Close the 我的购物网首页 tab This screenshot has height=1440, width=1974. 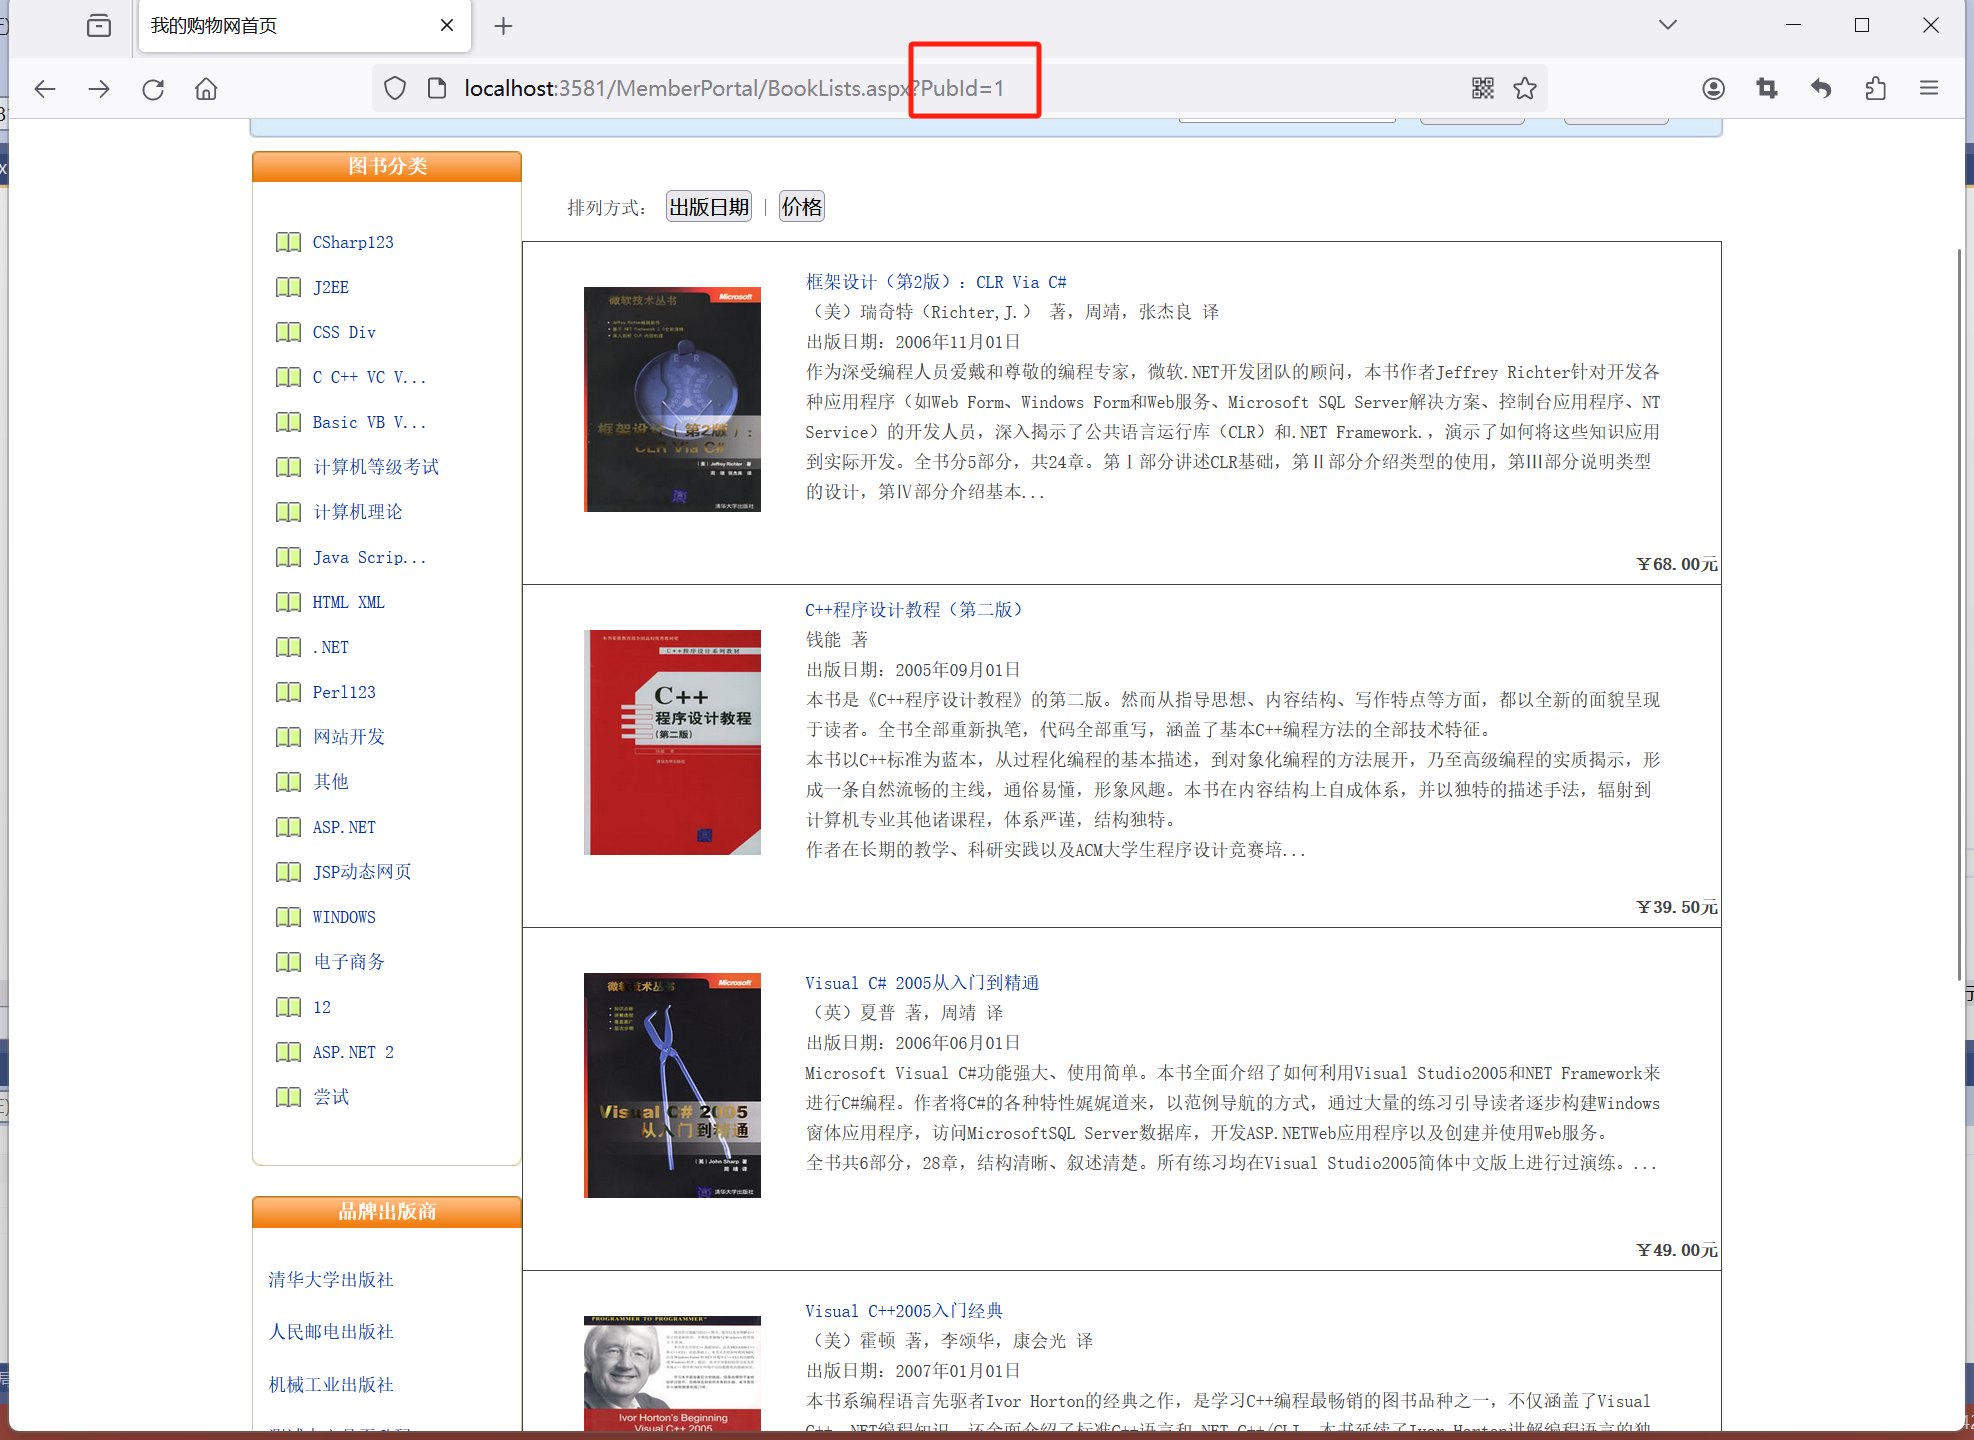tap(447, 25)
